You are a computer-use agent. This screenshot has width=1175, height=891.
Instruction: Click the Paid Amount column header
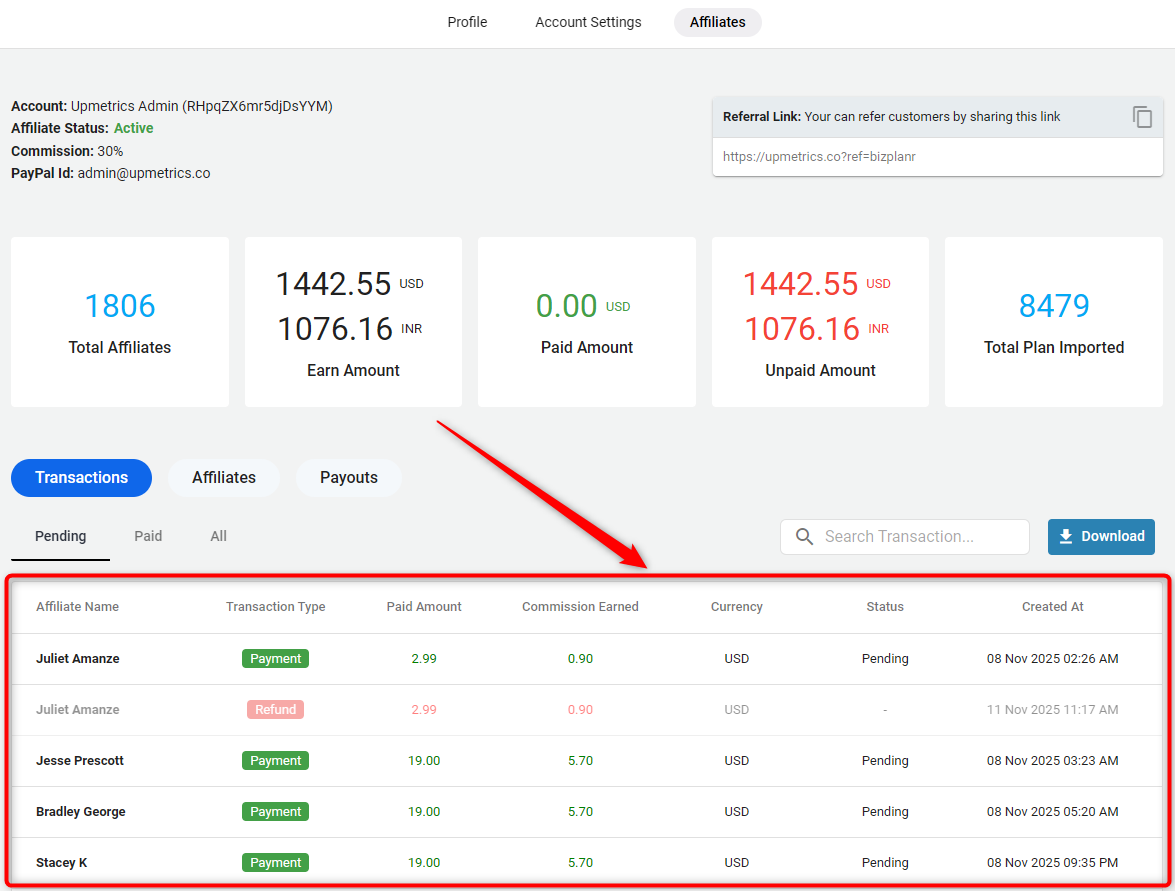[x=424, y=607]
